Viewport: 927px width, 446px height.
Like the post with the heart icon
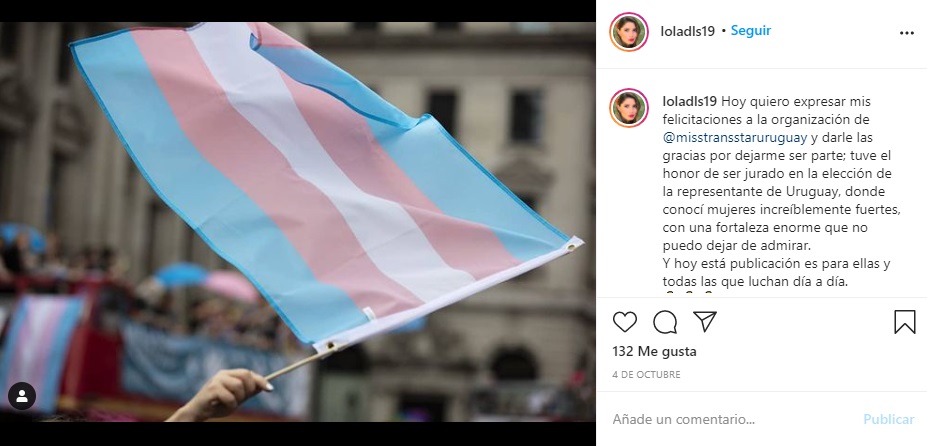(624, 322)
